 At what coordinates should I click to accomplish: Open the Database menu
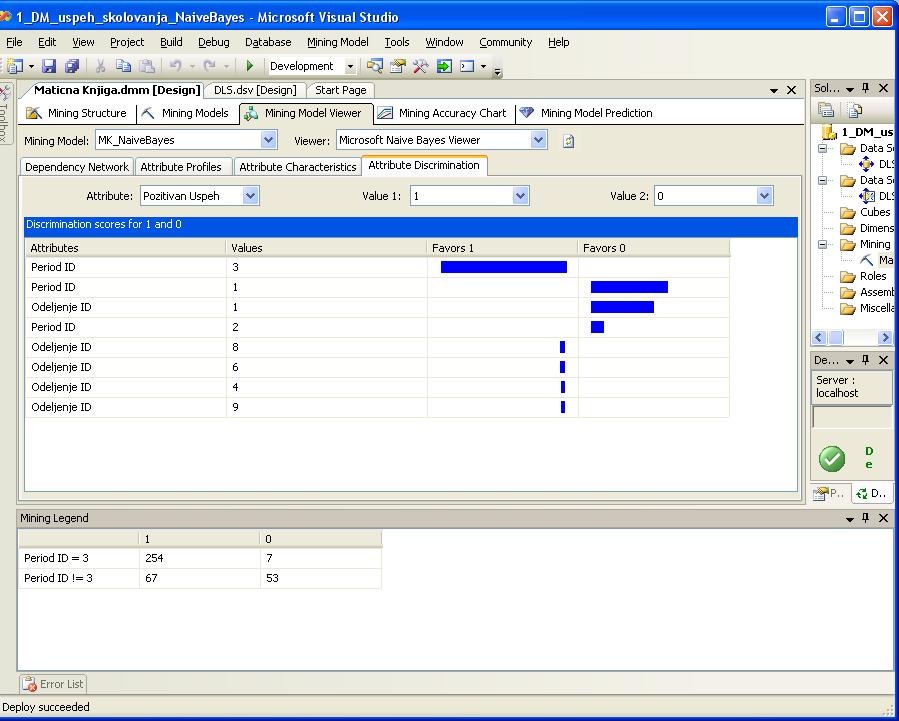tap(268, 42)
